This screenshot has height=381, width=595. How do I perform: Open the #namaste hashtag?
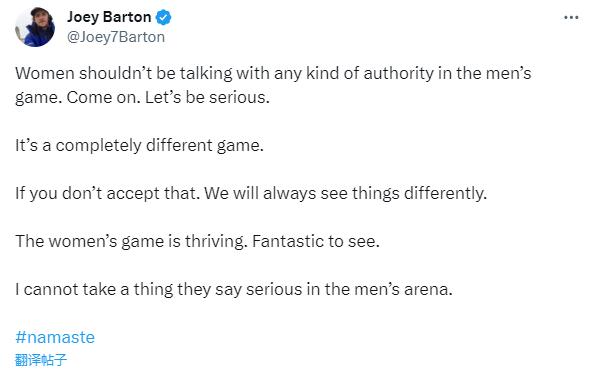pyautogui.click(x=55, y=337)
